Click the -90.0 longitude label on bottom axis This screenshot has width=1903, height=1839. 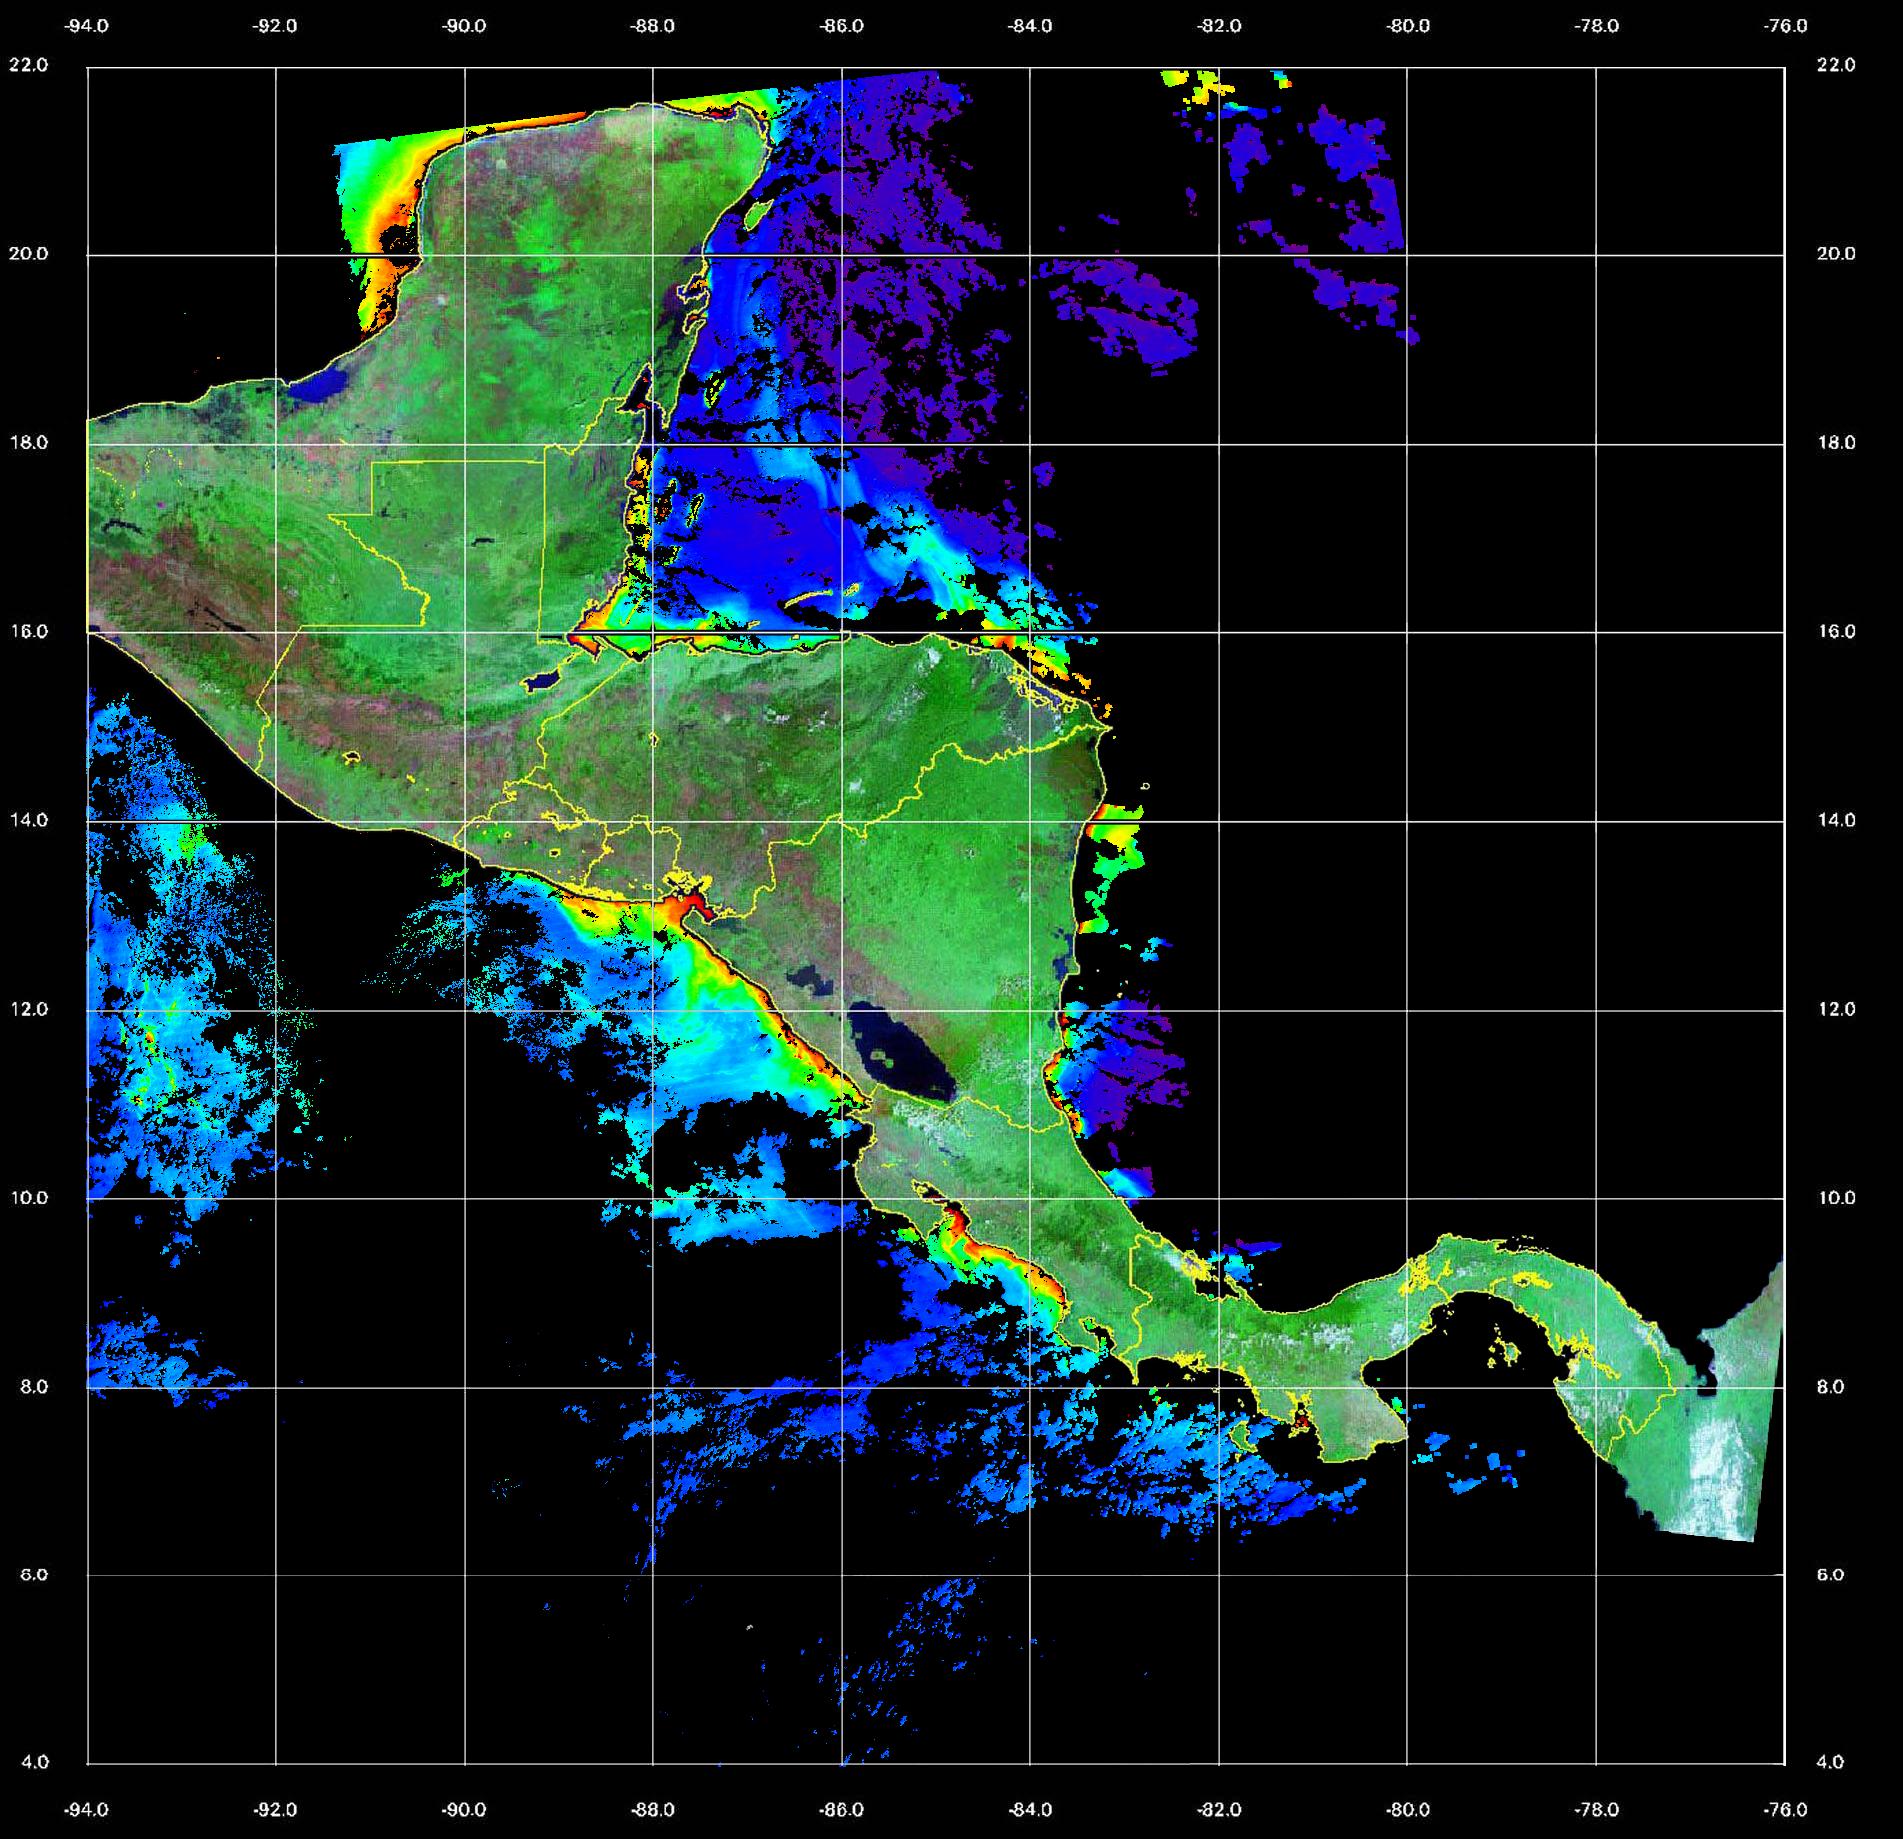(x=464, y=1810)
